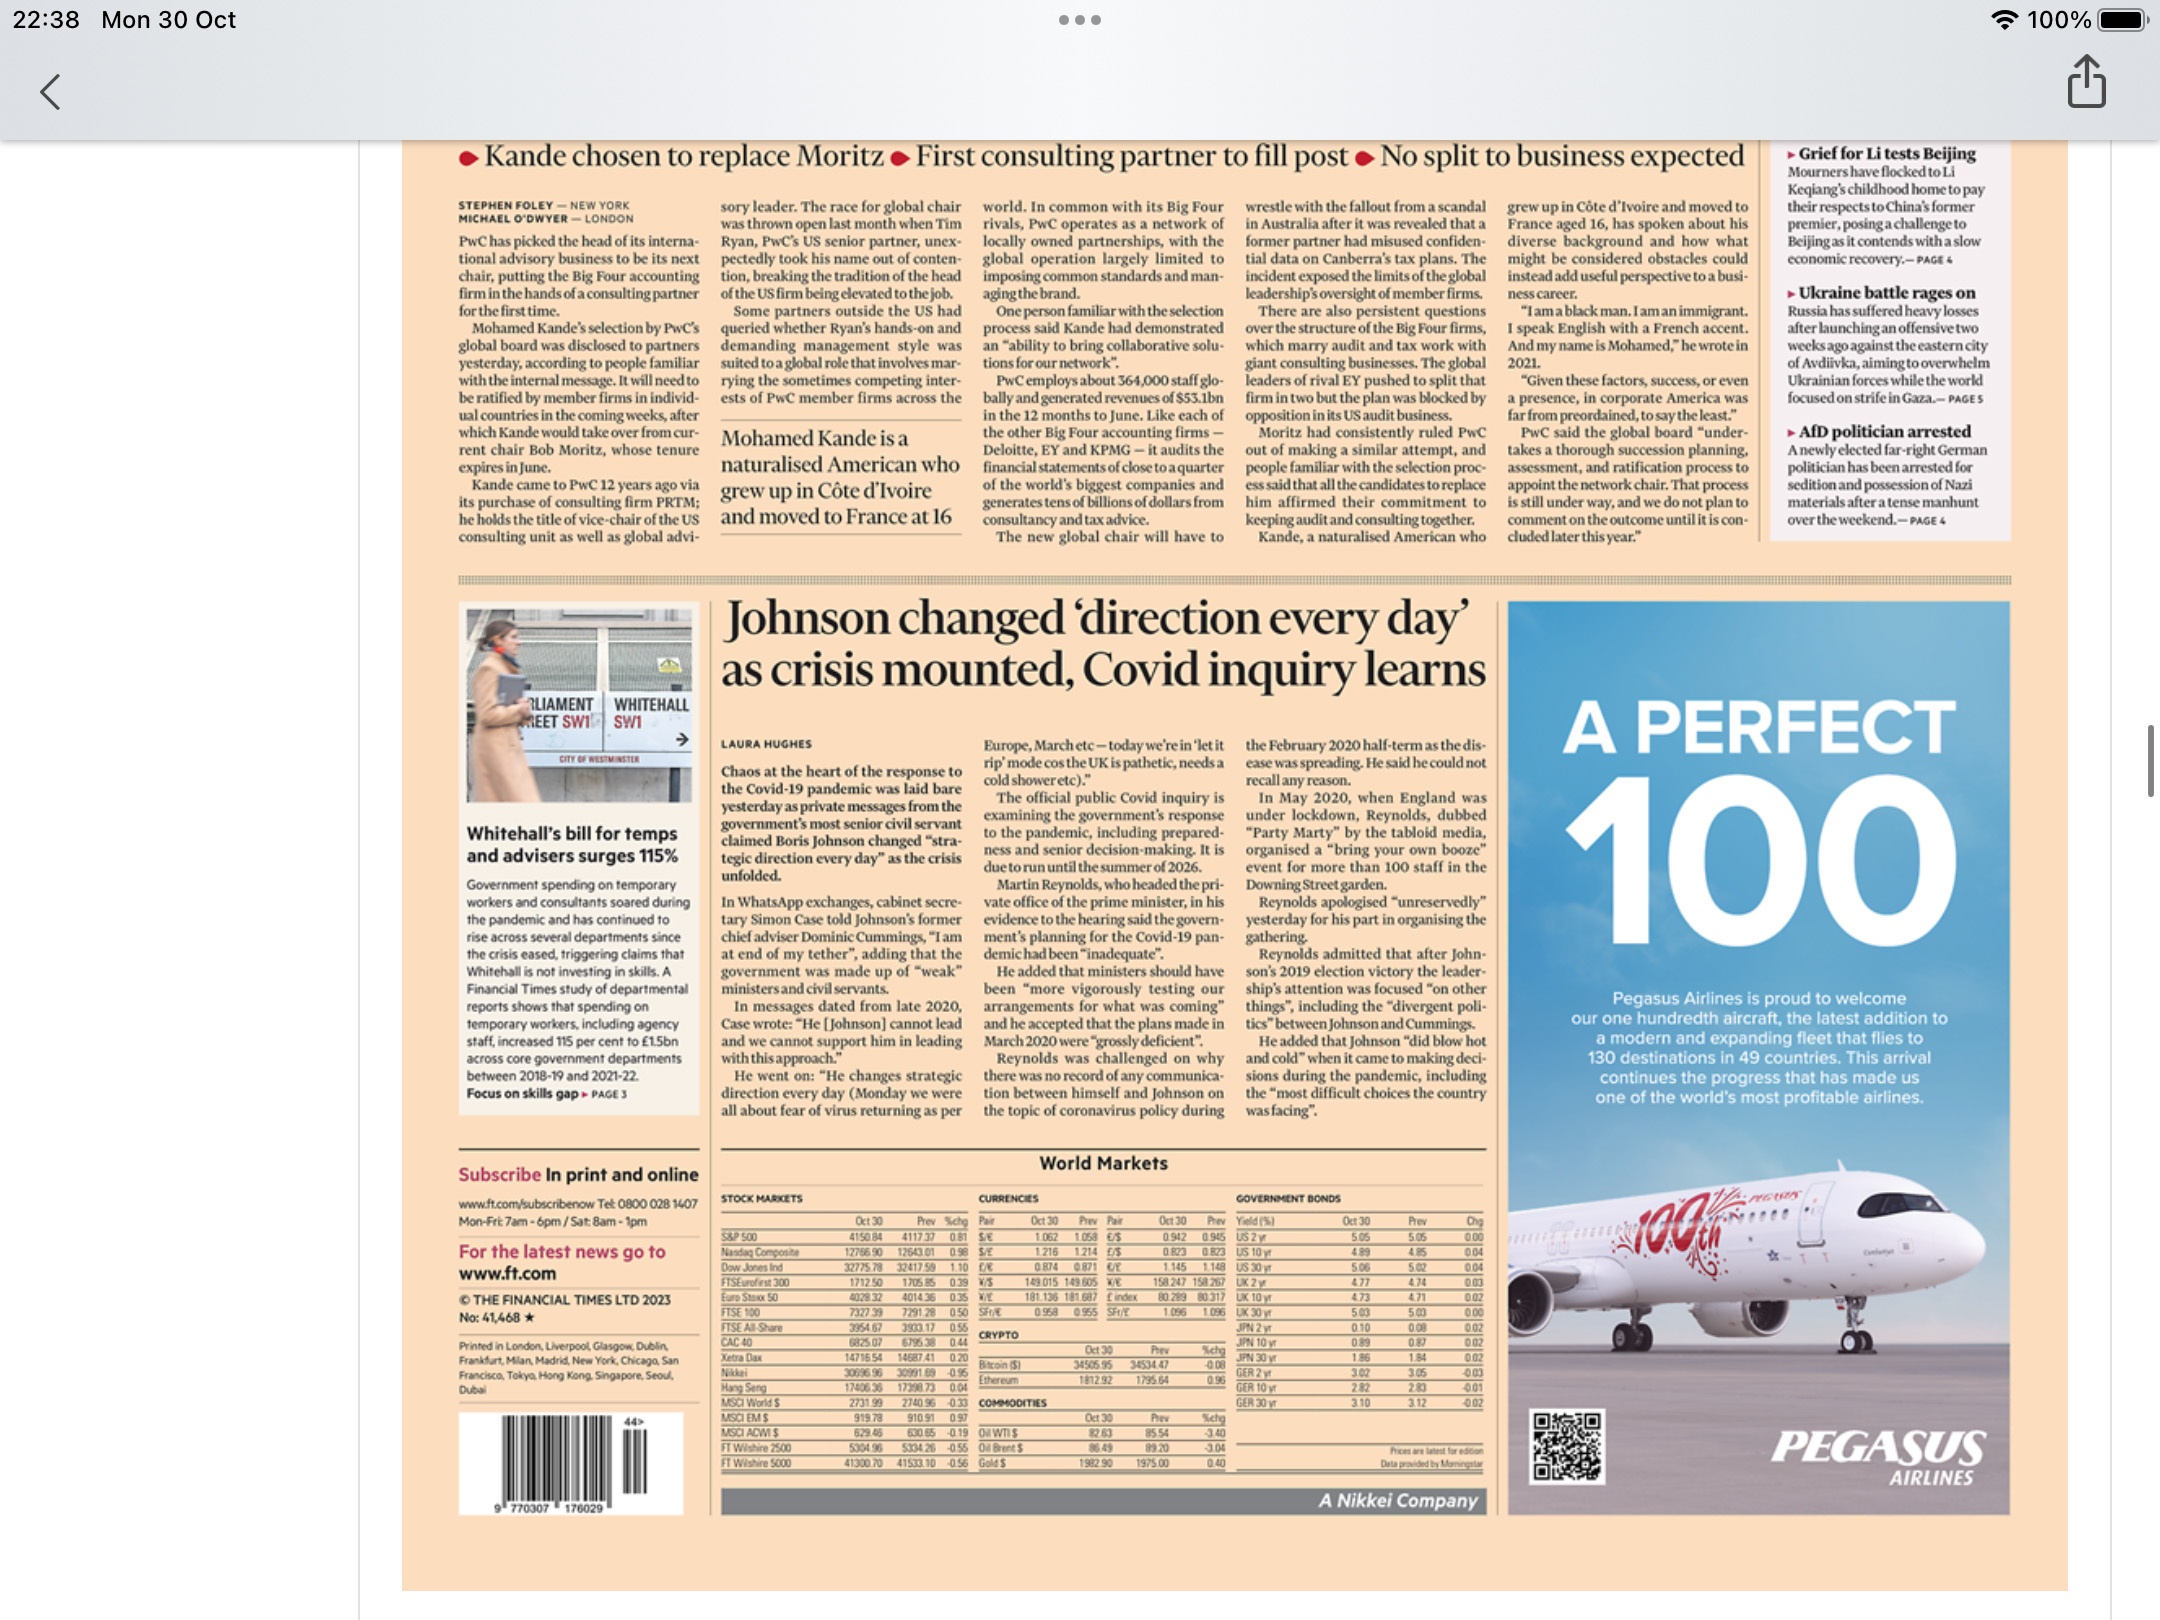The width and height of the screenshot is (2160, 1620).
Task: Select the Ethereum row
Action: pos(1102,1380)
